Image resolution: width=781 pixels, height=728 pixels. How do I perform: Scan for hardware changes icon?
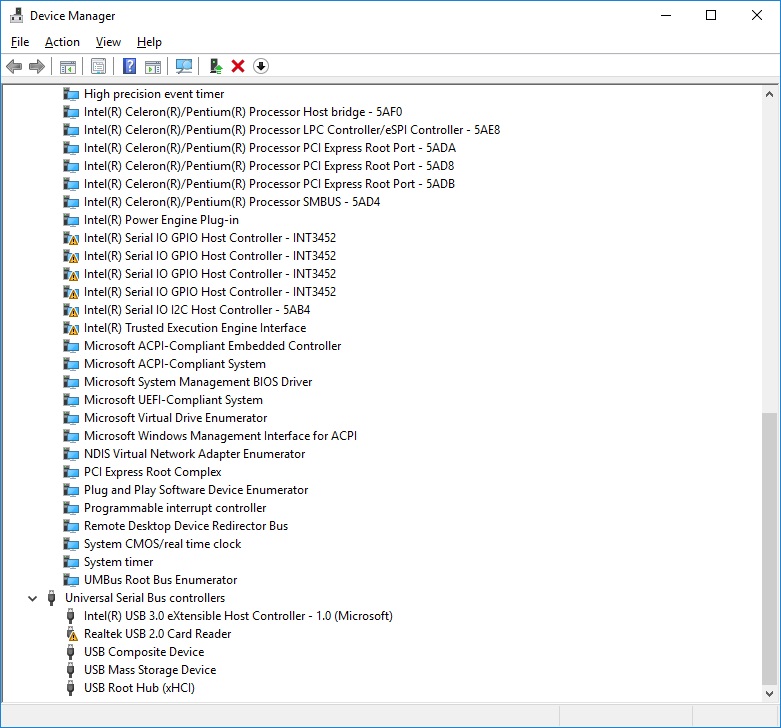[x=184, y=66]
